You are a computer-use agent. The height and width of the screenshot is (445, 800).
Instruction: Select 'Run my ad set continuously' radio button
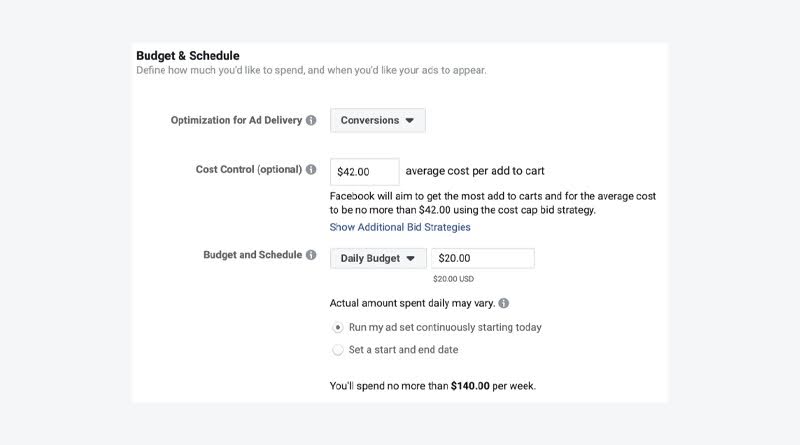[x=338, y=327]
